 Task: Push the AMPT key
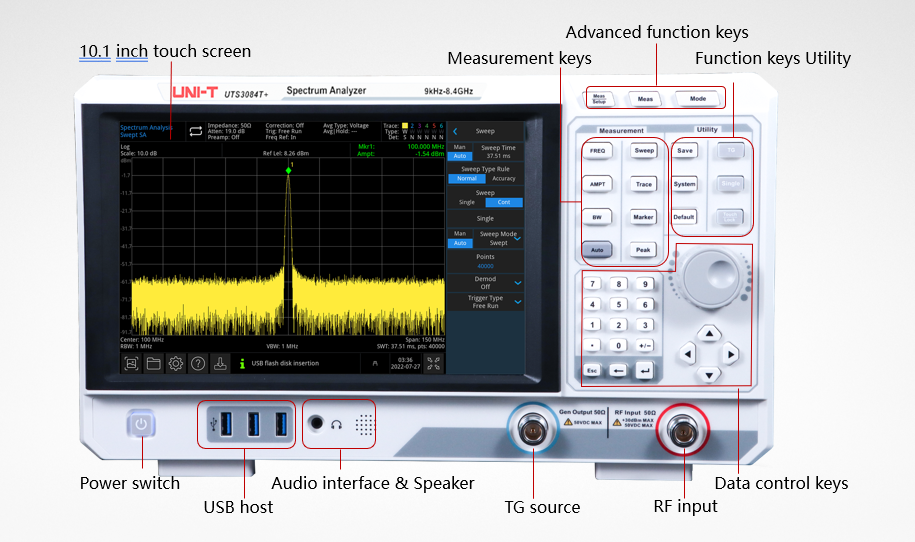pyautogui.click(x=597, y=184)
